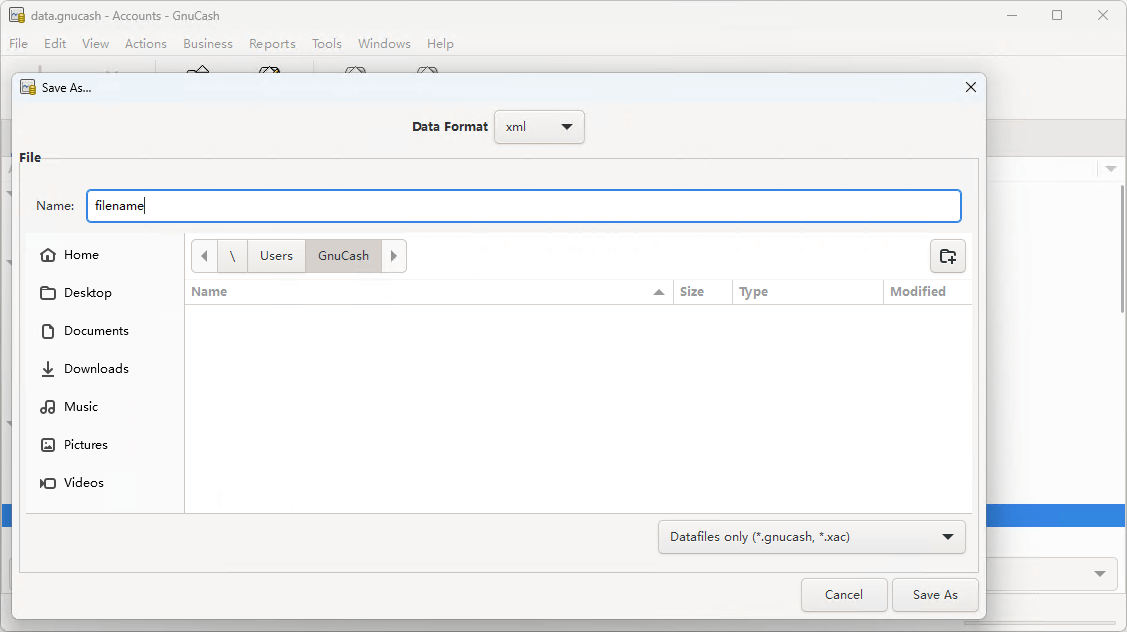Viewport: 1127px width, 632px height.
Task: Expand the Datafiles only filter dropdown
Action: click(x=811, y=537)
